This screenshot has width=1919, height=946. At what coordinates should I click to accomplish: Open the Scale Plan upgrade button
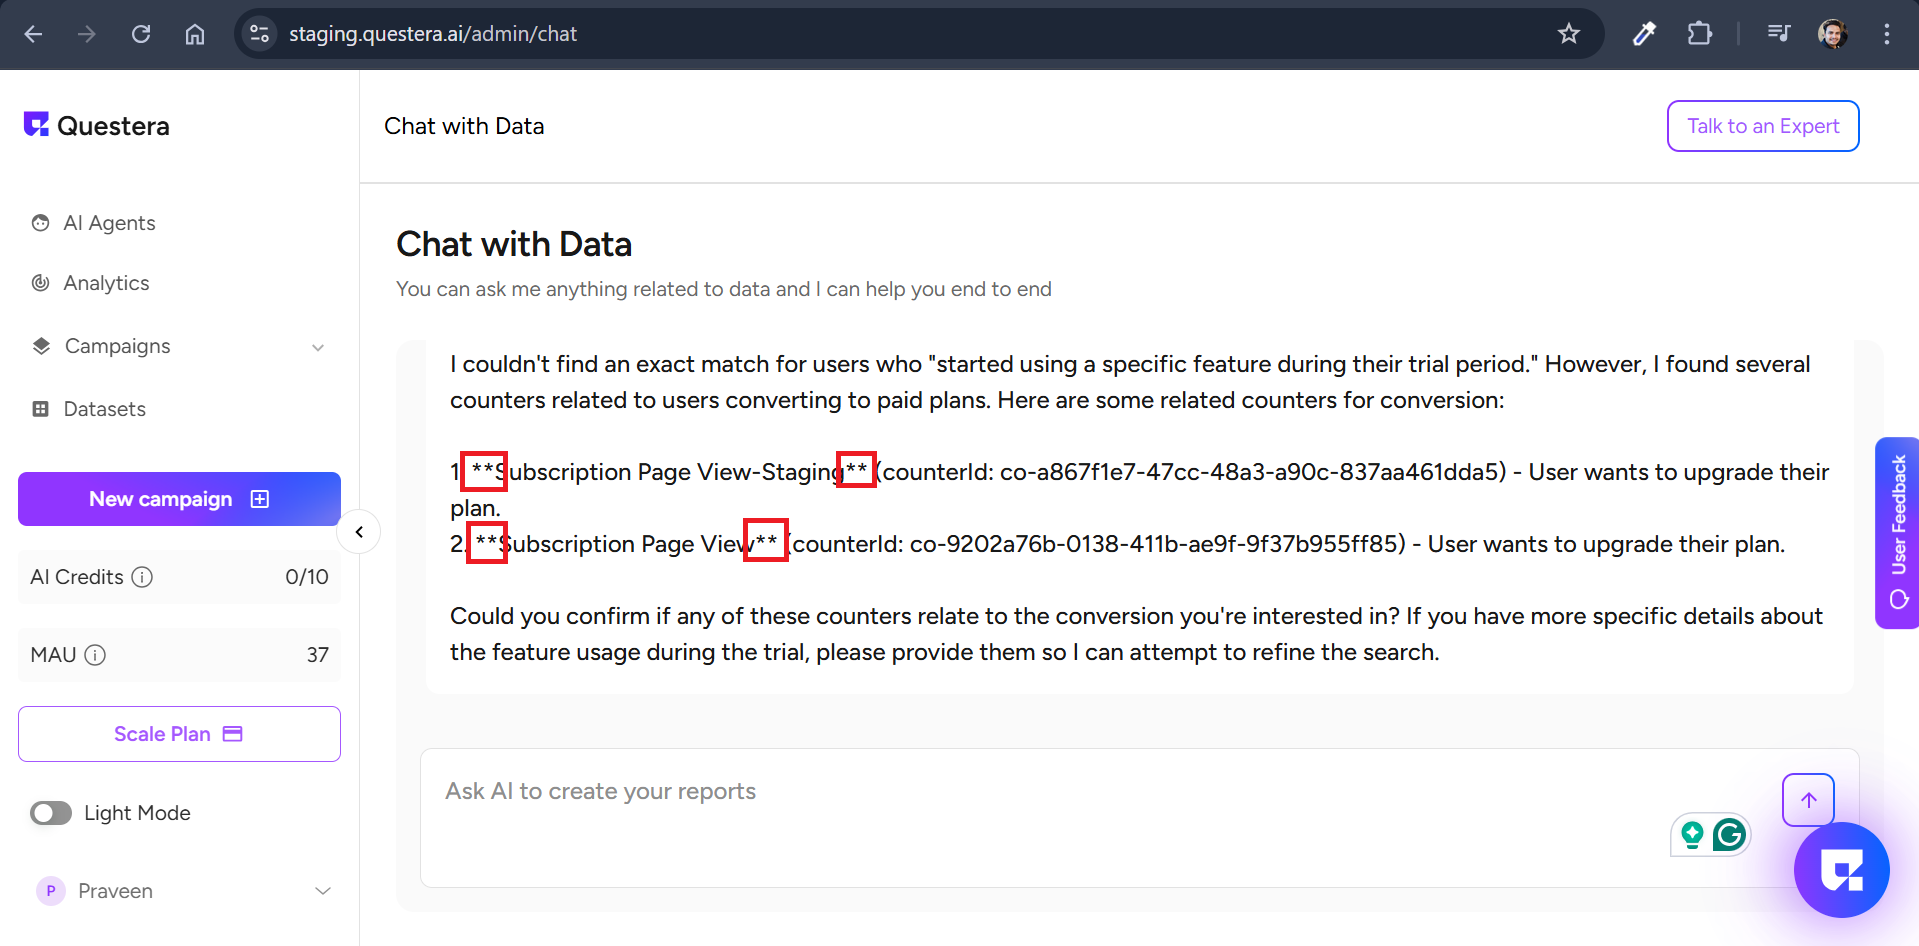click(179, 734)
